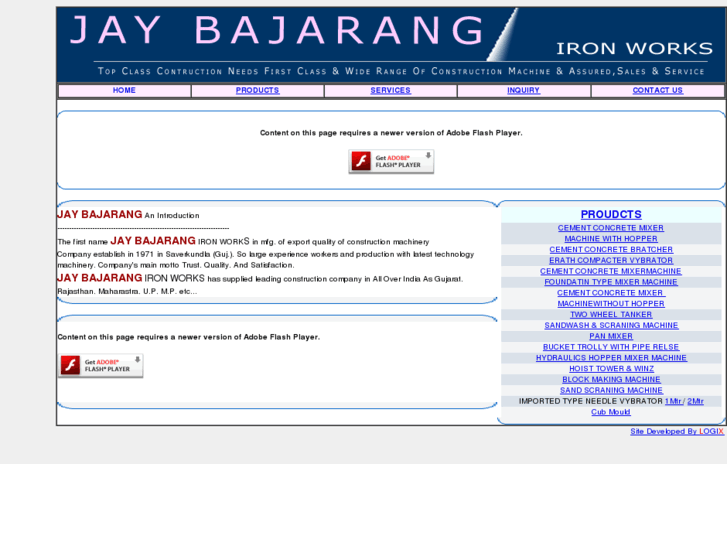The width and height of the screenshot is (727, 545).
Task: Open FOUNDATIN TYPE MIXER MACHINE link
Action: click(x=611, y=282)
